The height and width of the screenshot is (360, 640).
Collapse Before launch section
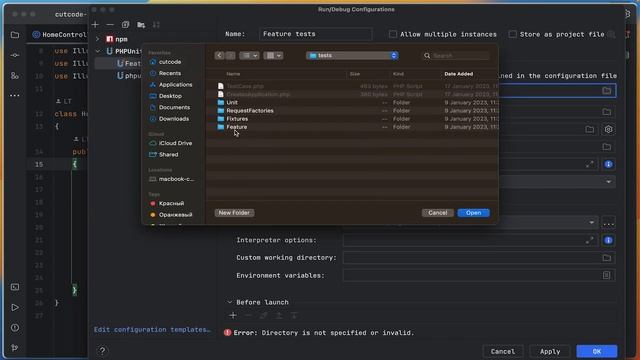(x=229, y=302)
